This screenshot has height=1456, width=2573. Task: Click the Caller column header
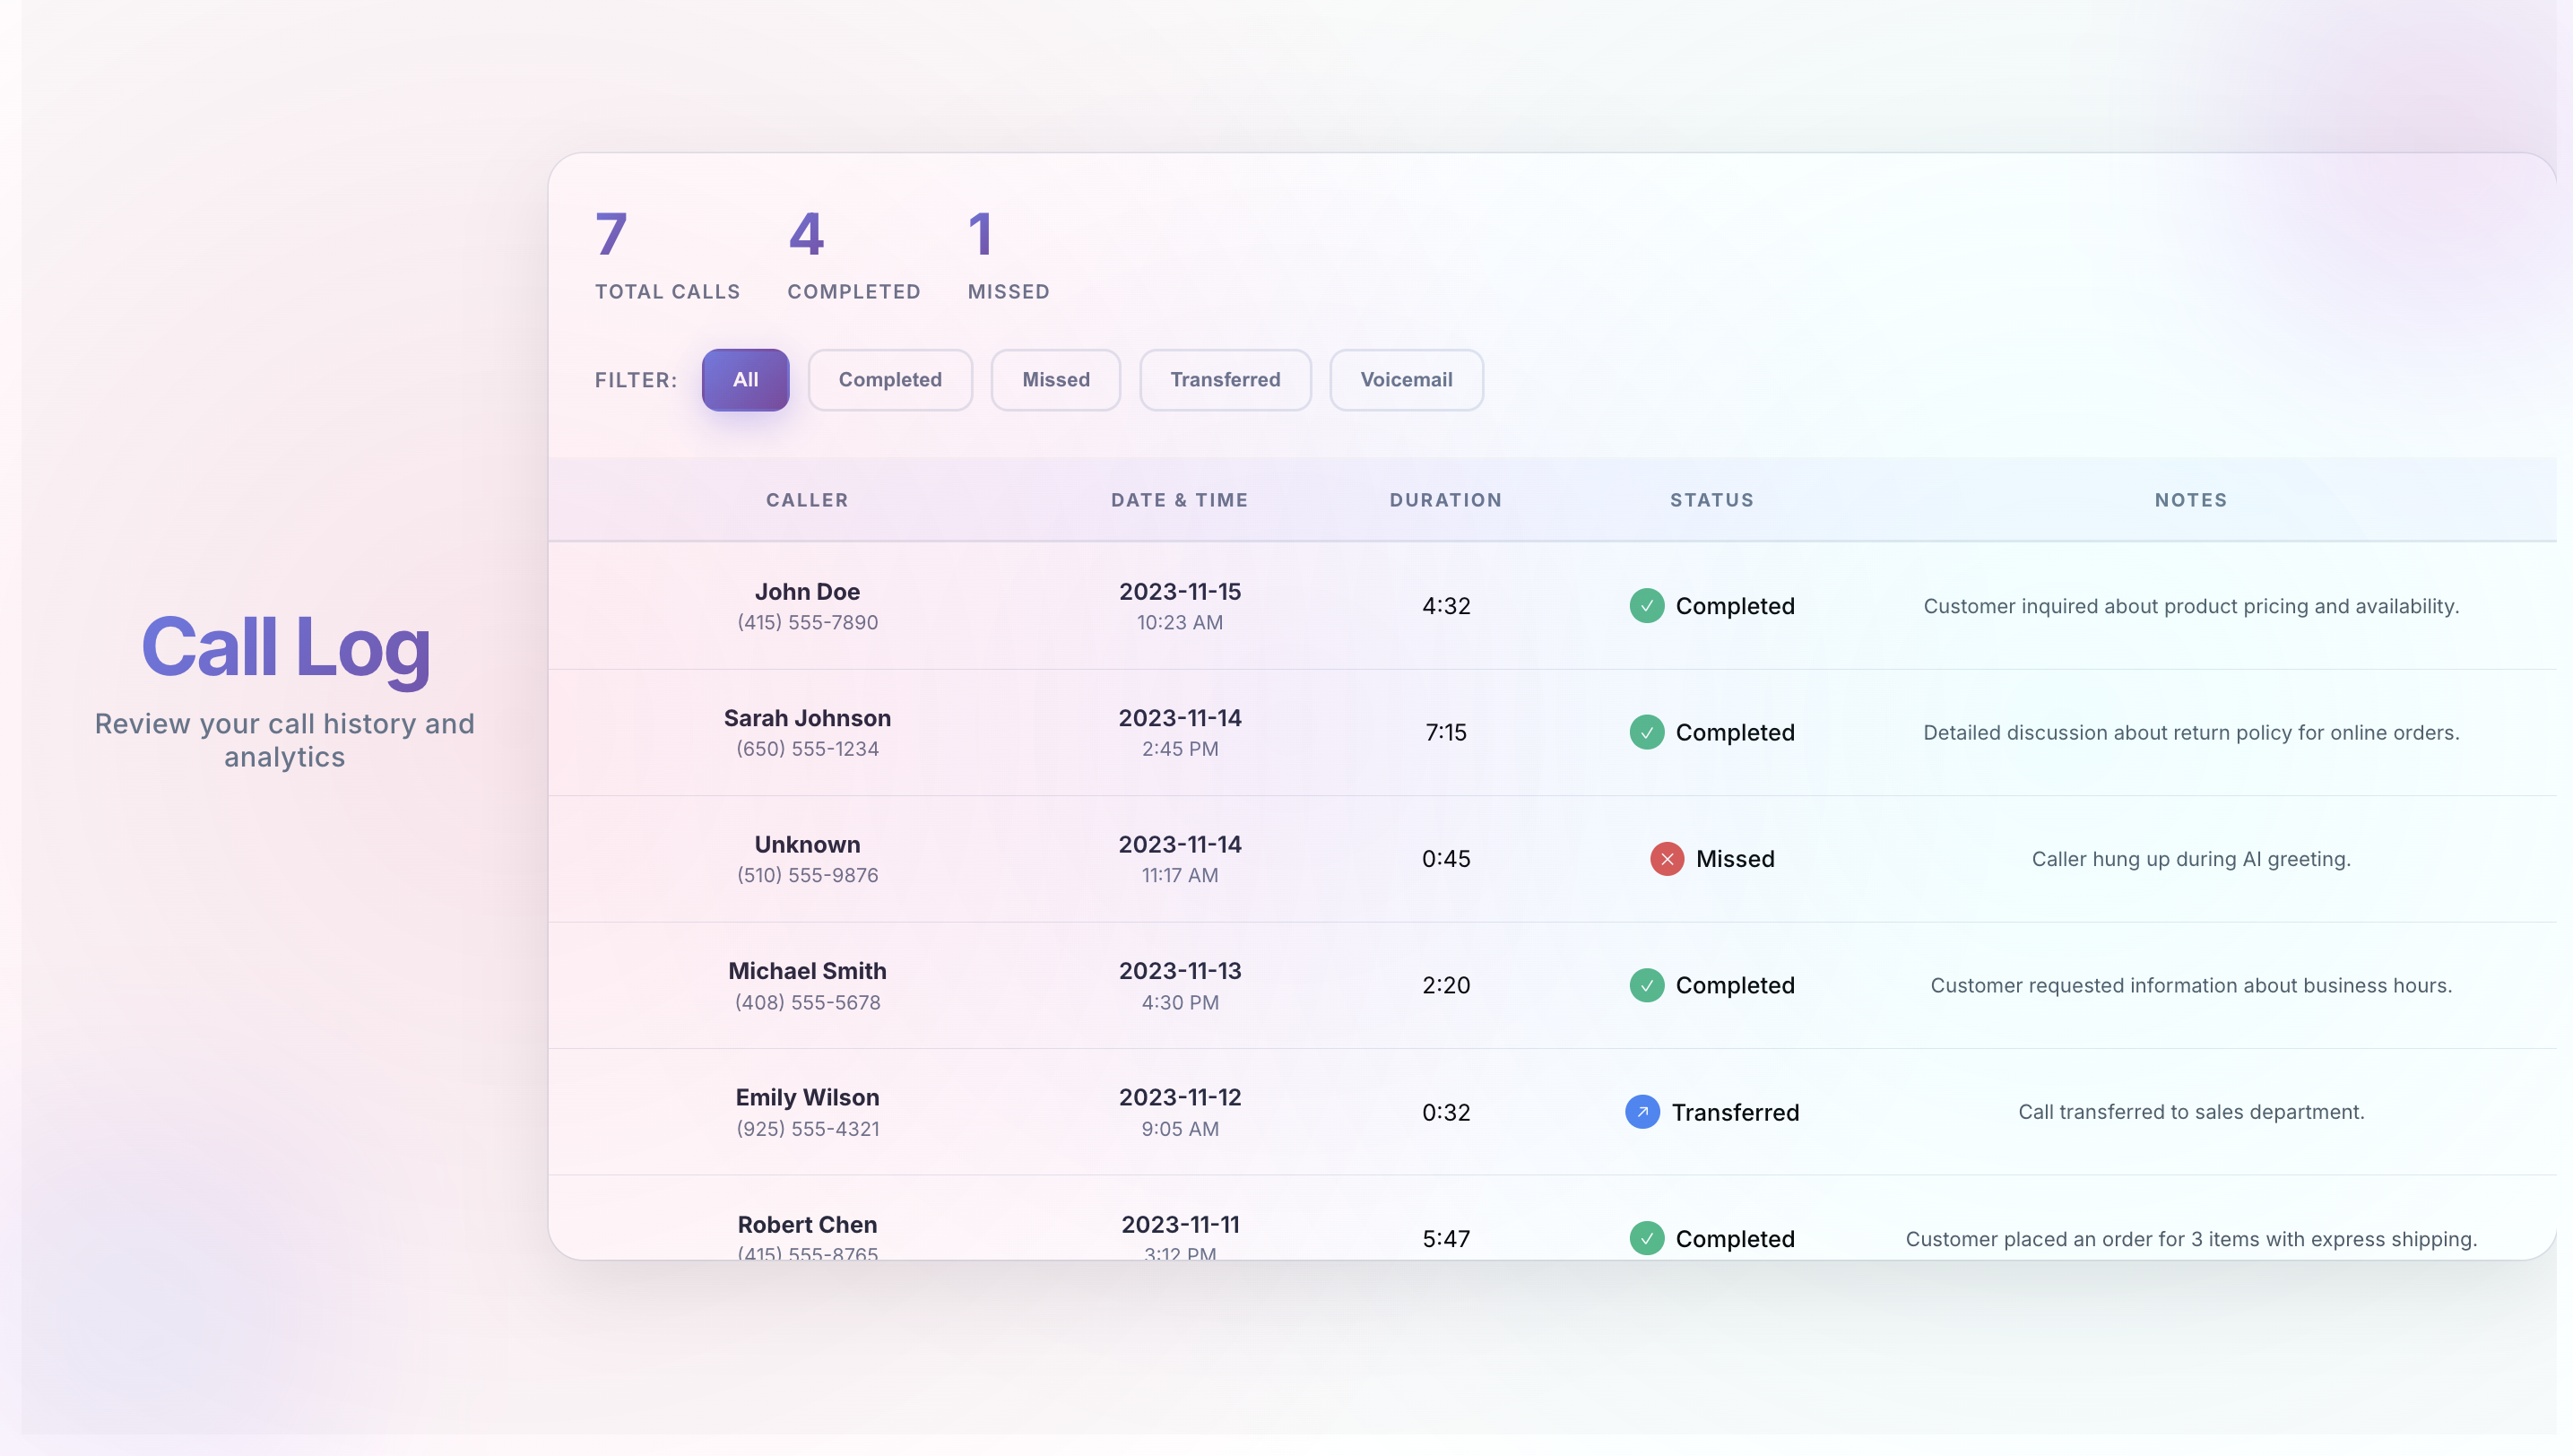(806, 500)
